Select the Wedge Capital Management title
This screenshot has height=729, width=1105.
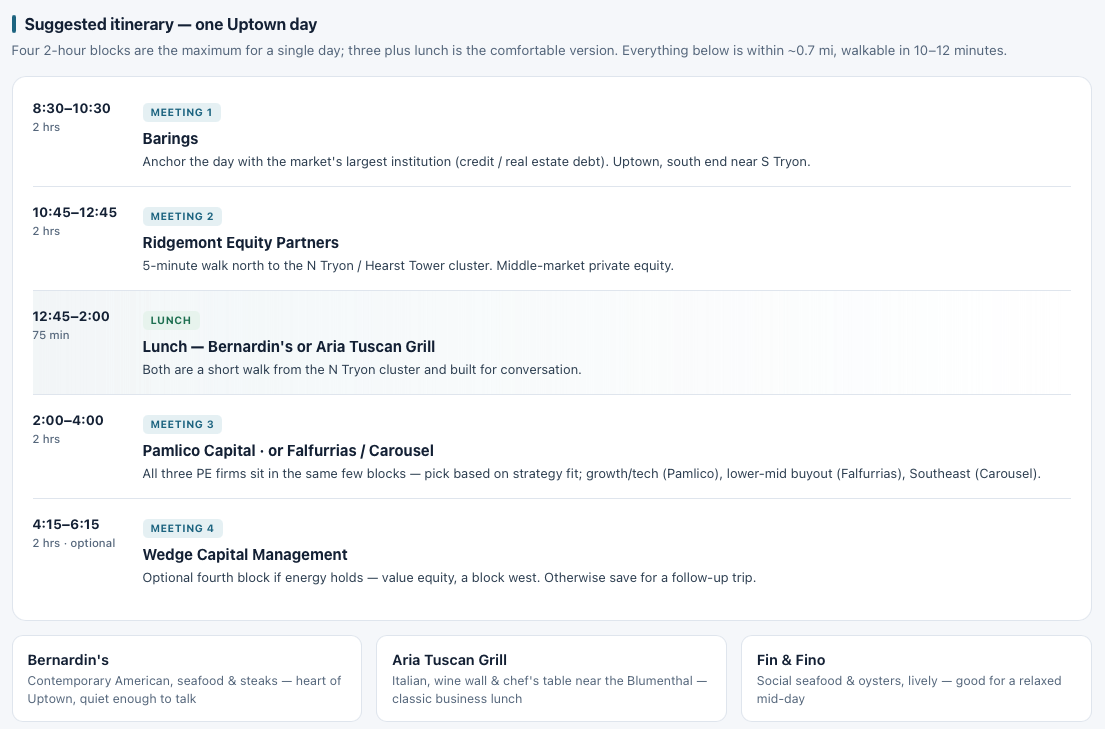245,555
